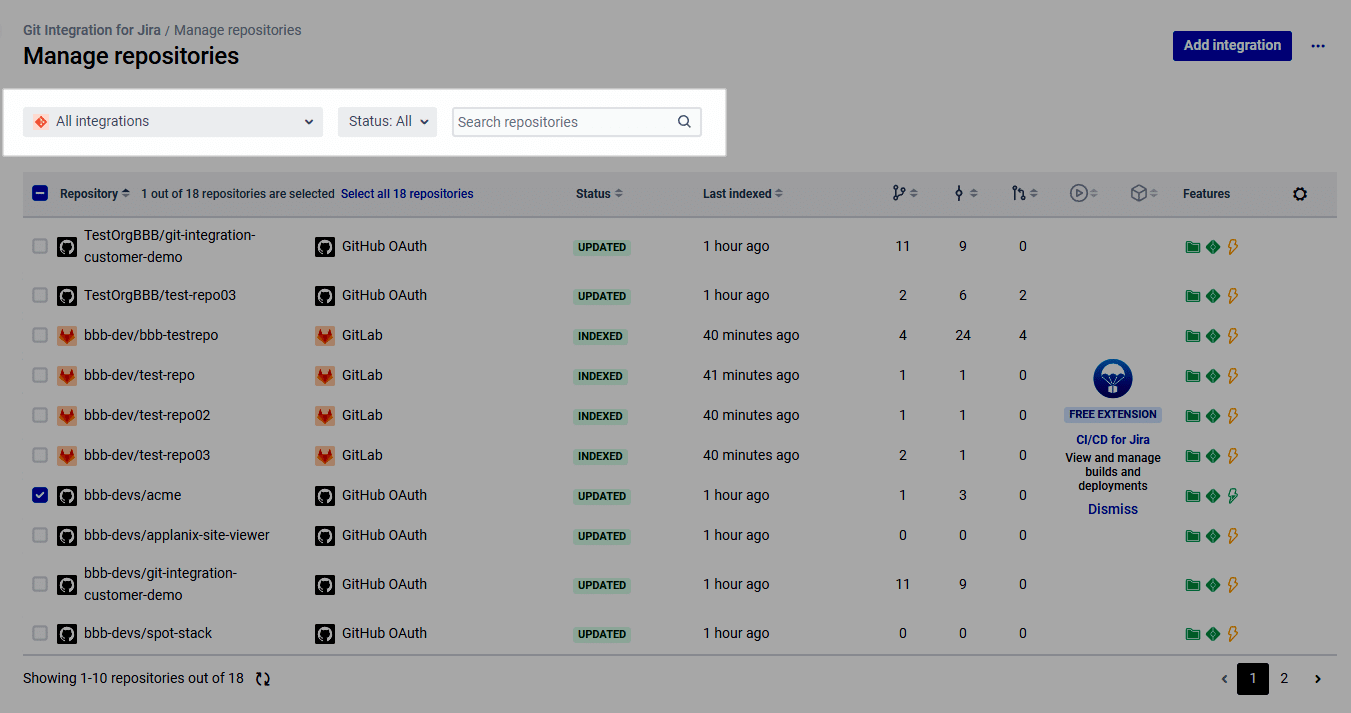Open the bbb-devs/applanix-site-viewer repository name
1351x713 pixels.
click(177, 535)
